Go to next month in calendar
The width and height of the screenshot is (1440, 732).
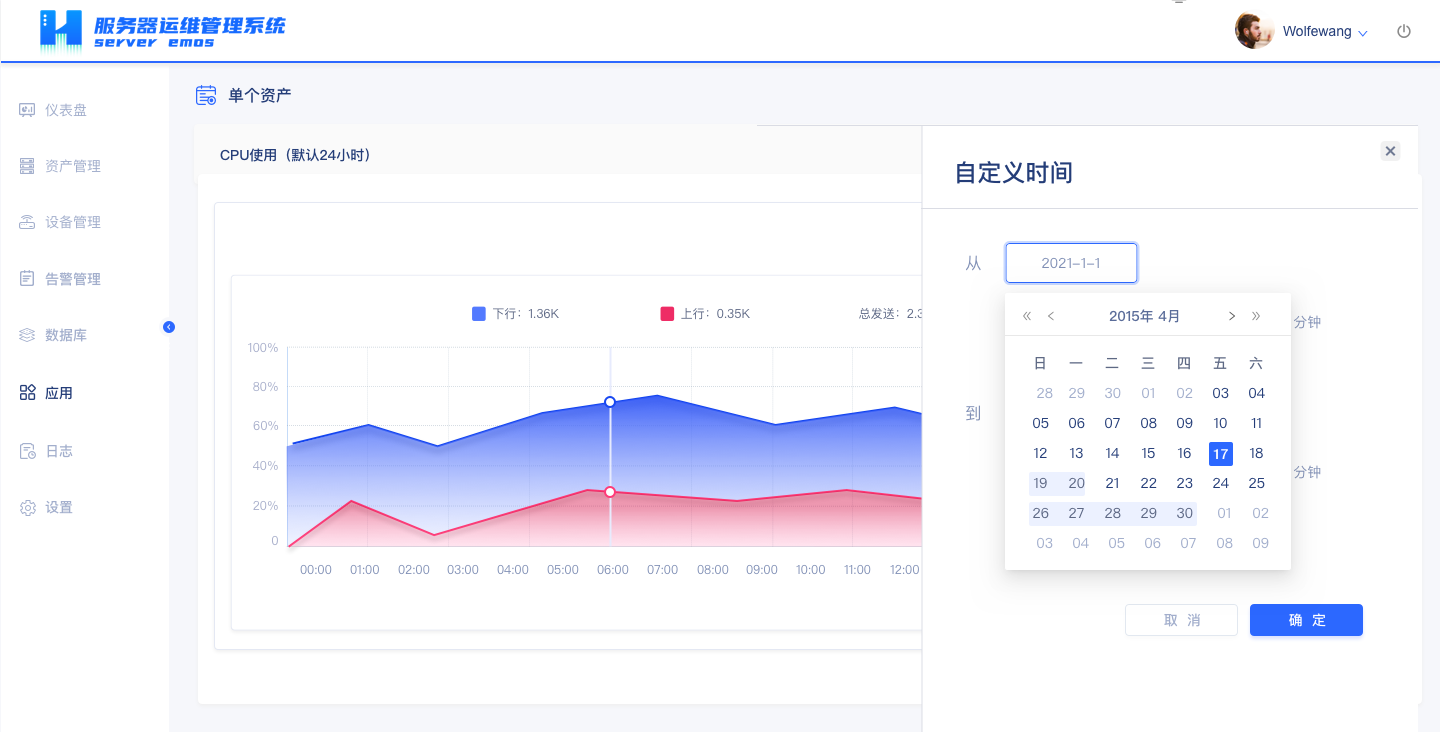point(1232,316)
